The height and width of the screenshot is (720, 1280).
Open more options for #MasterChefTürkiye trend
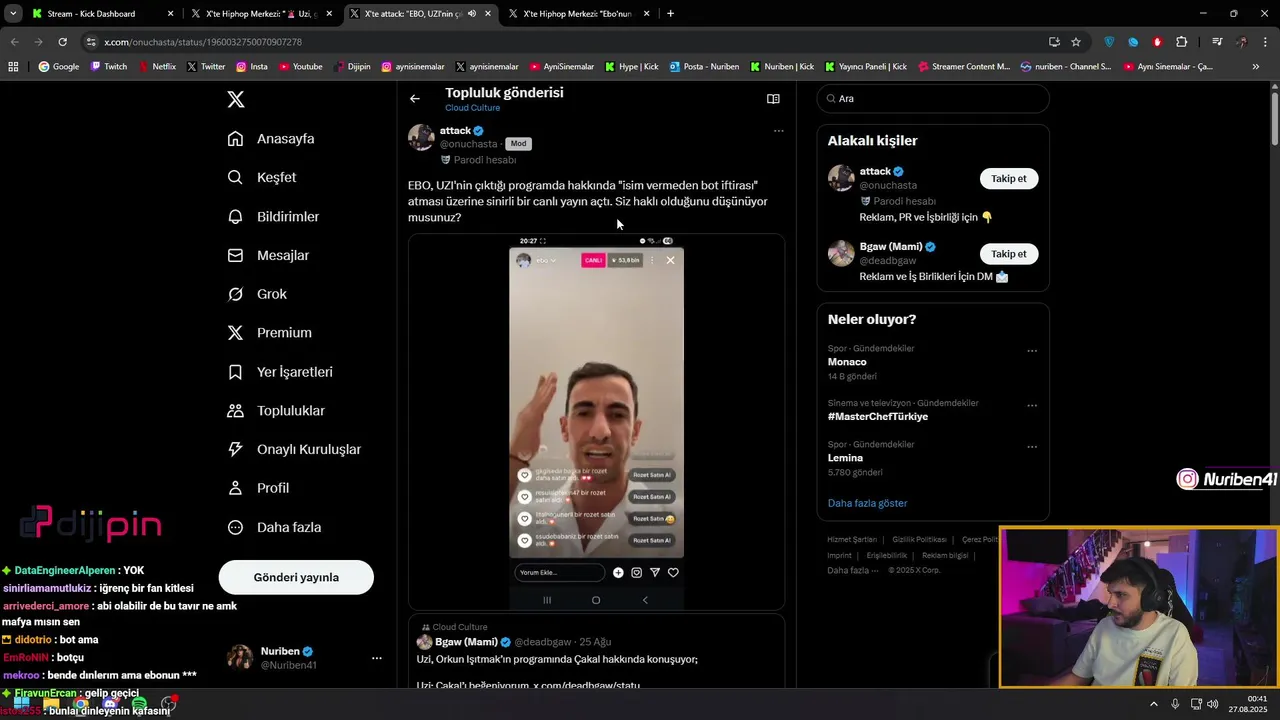coord(1032,406)
